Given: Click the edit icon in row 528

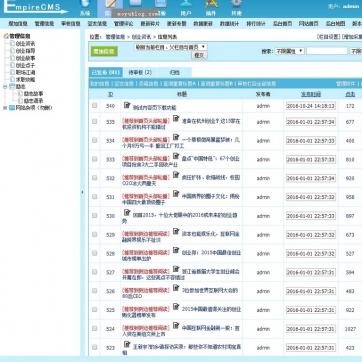Looking at the screenshot, I should click(176, 250).
